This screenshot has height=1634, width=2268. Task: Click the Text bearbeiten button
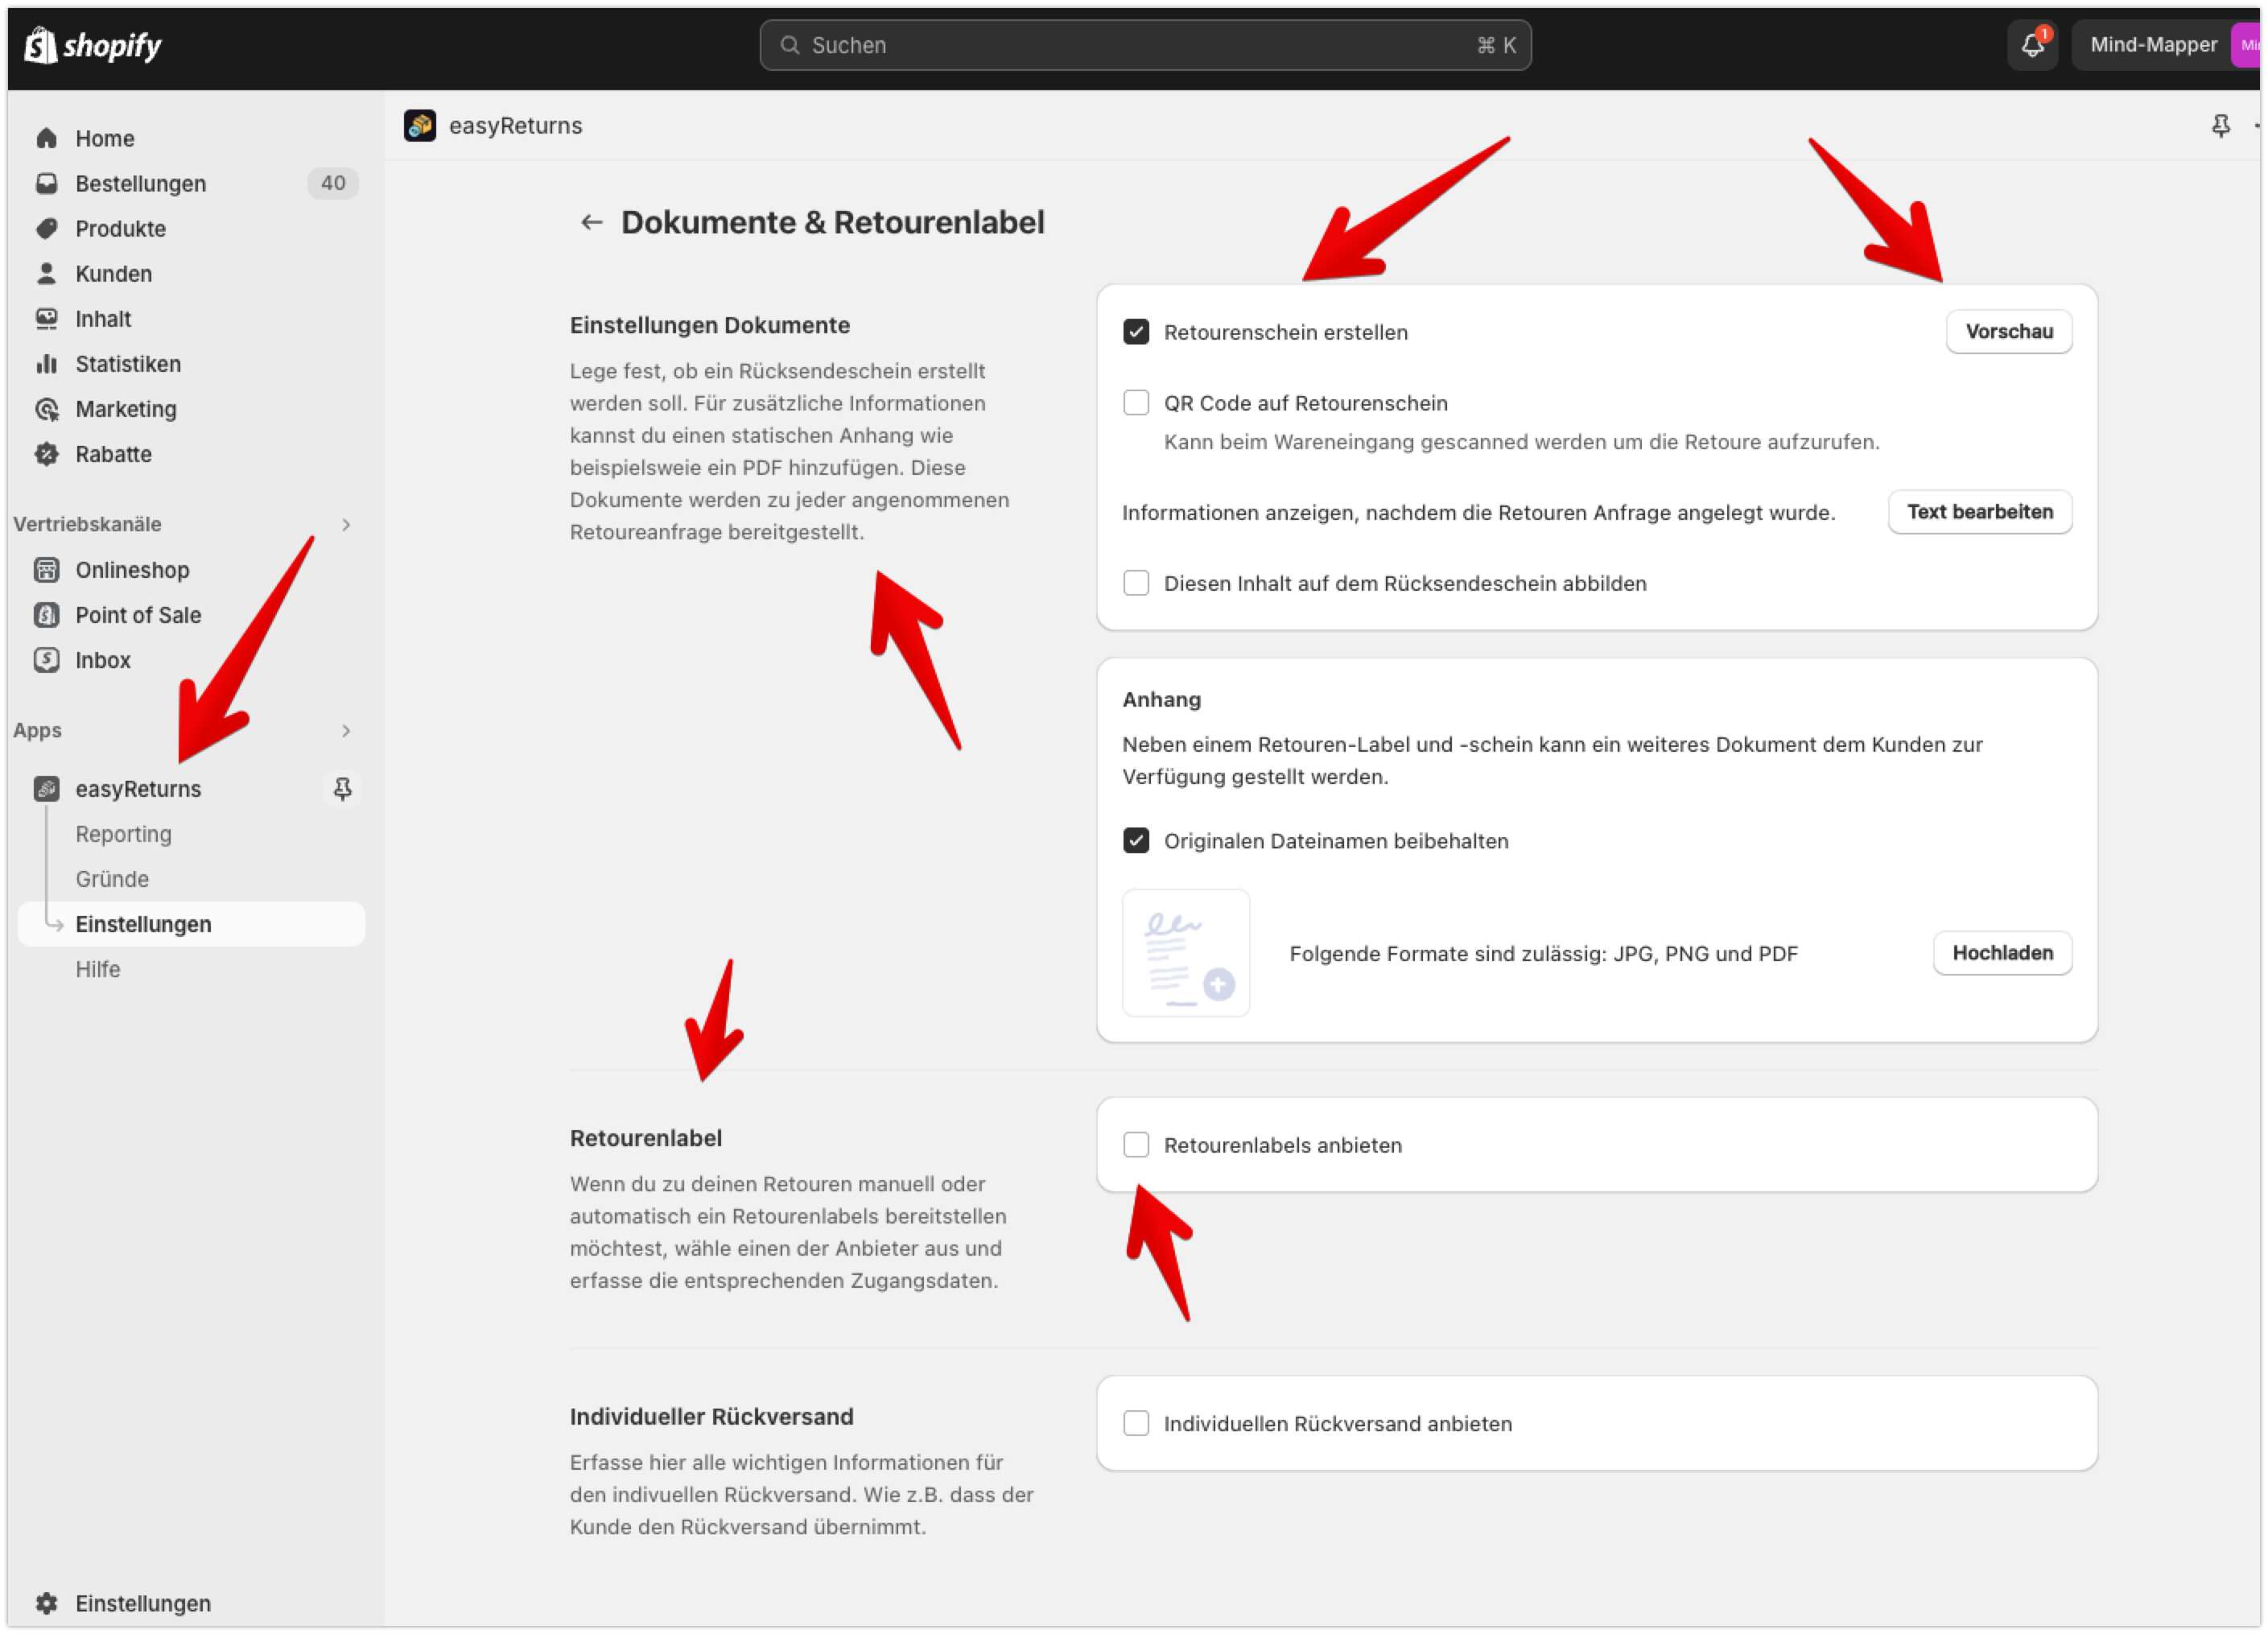(1978, 512)
